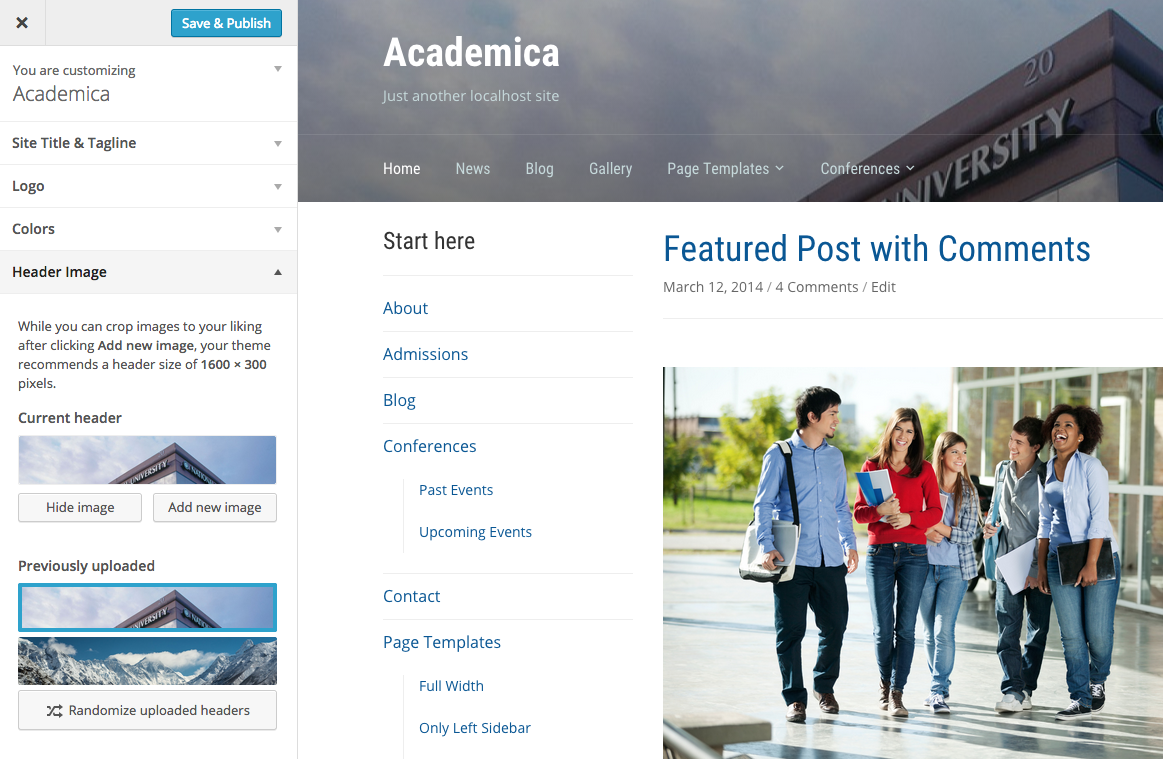This screenshot has height=759, width=1163.
Task: Open the News menu item
Action: [472, 168]
